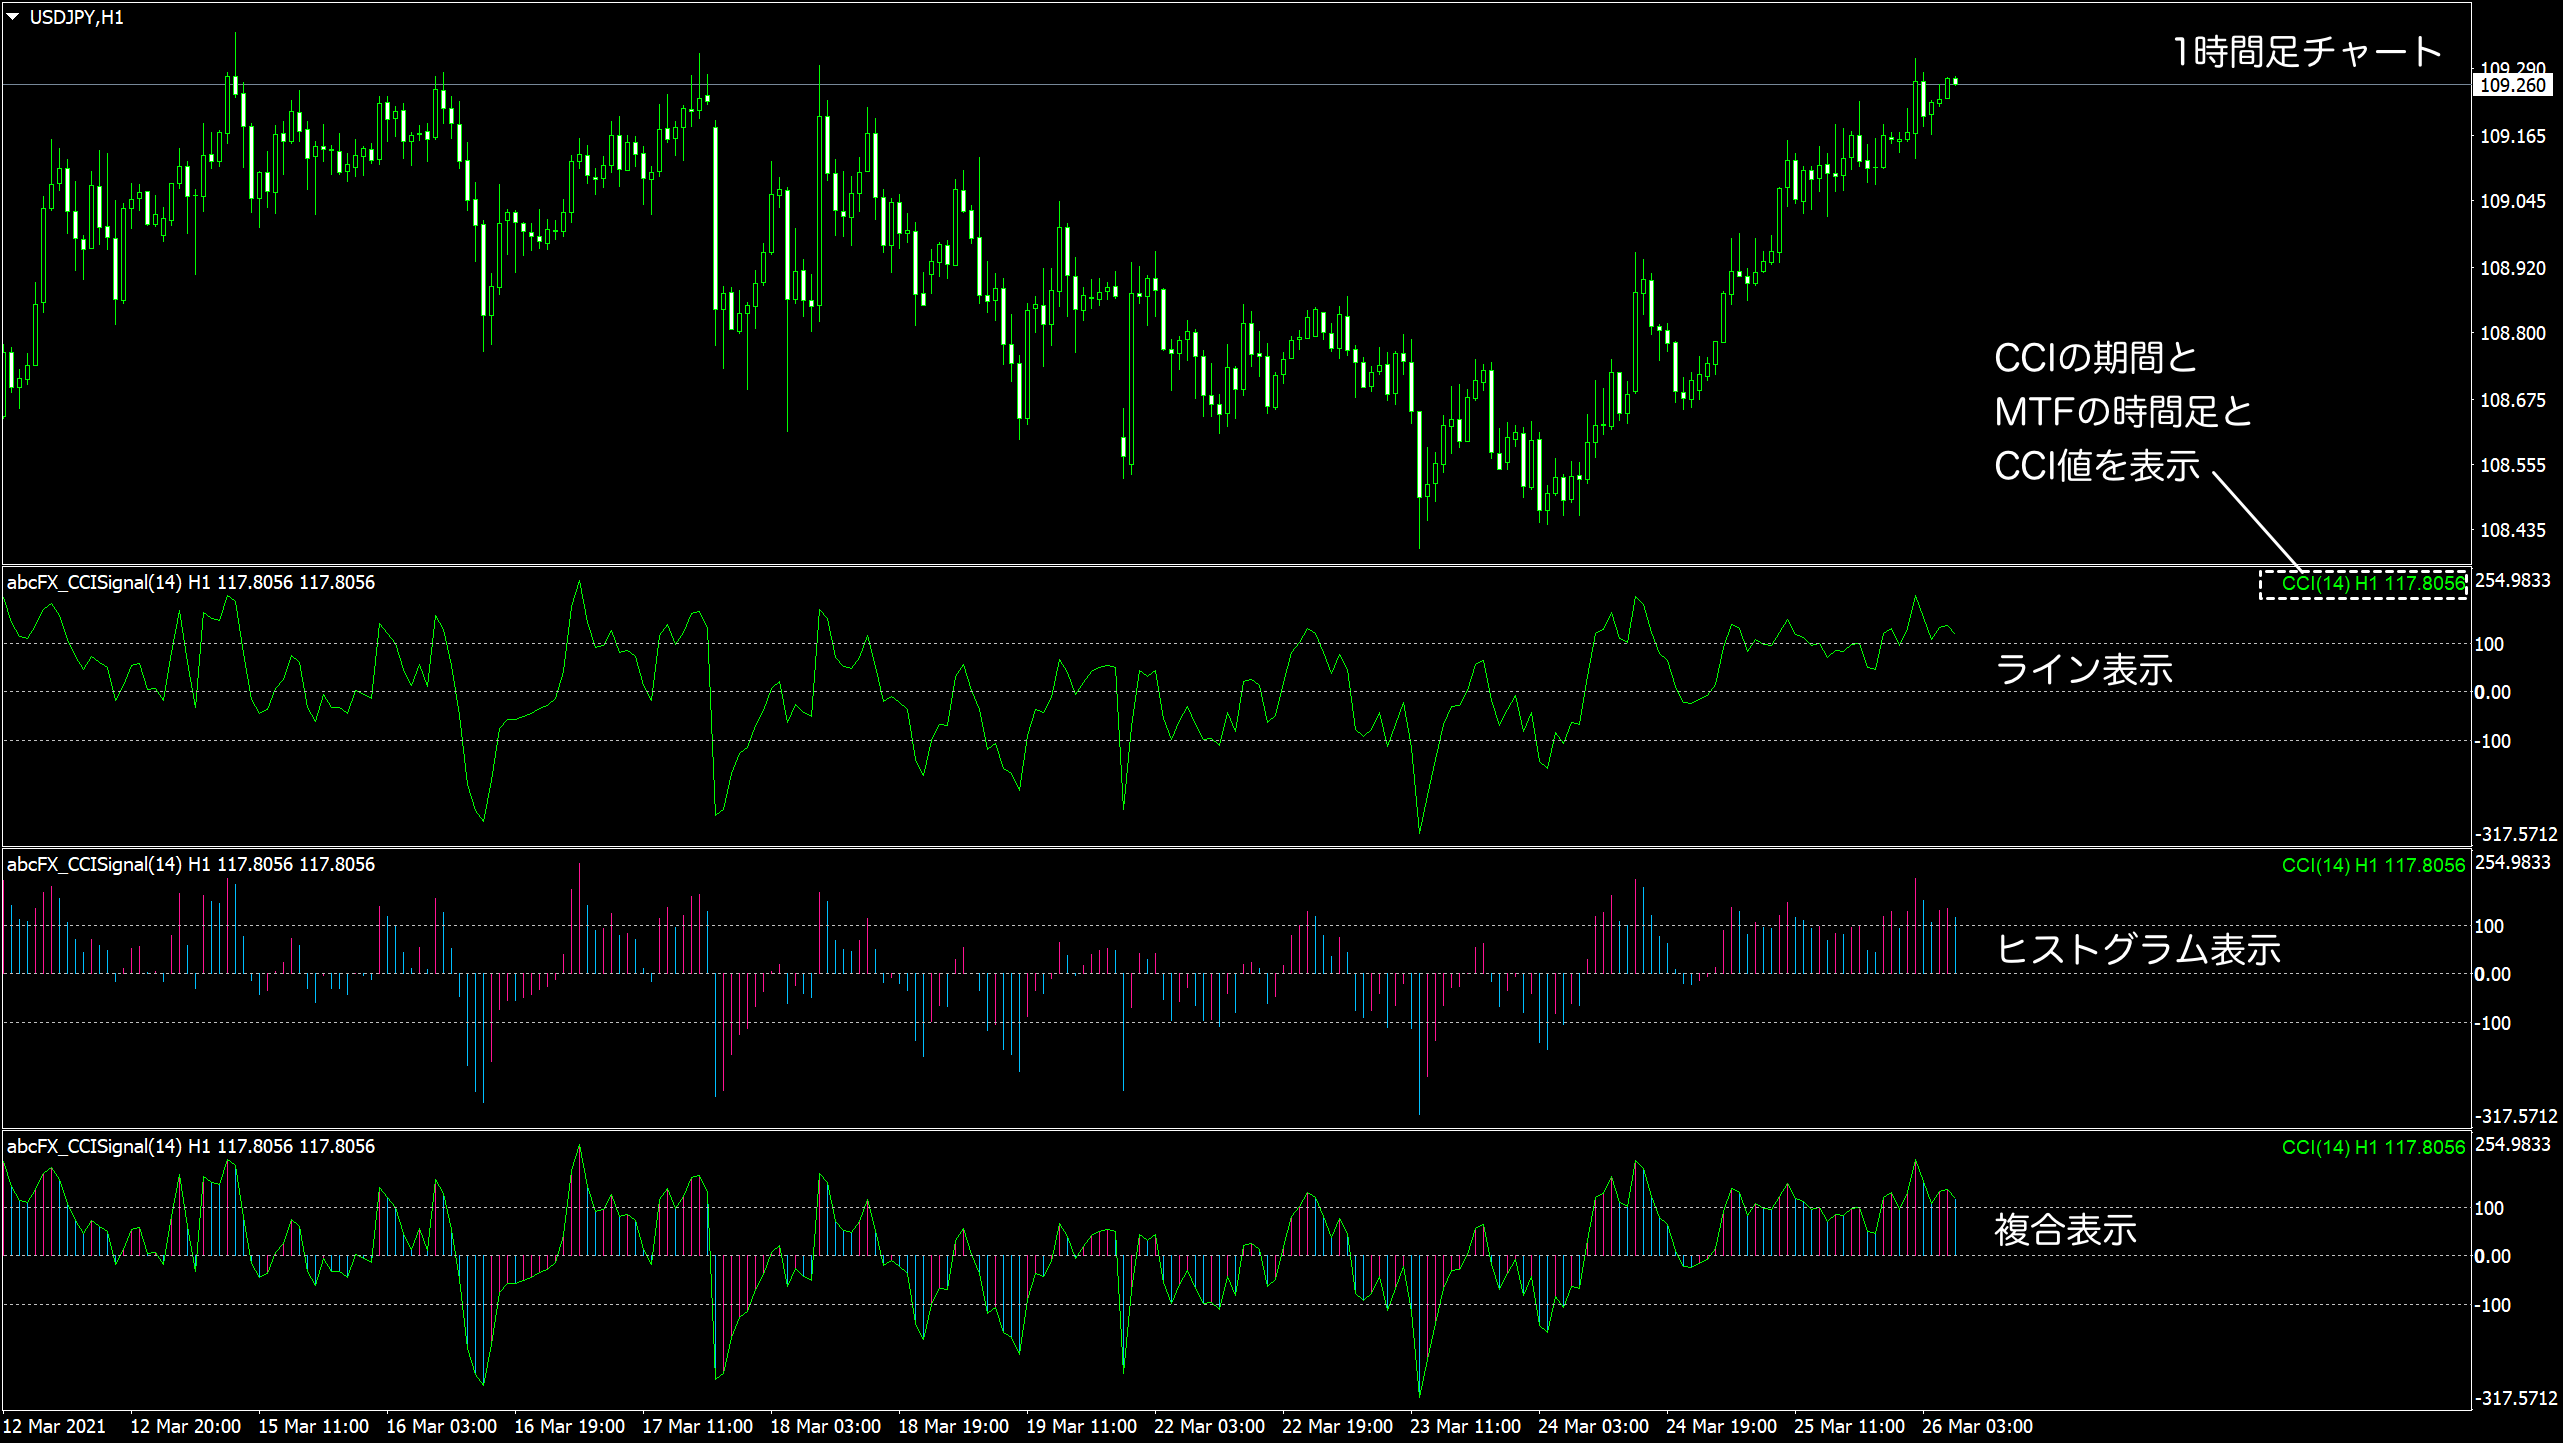Click the 複合表示 label
Image resolution: width=2563 pixels, height=1443 pixels.
[2065, 1230]
